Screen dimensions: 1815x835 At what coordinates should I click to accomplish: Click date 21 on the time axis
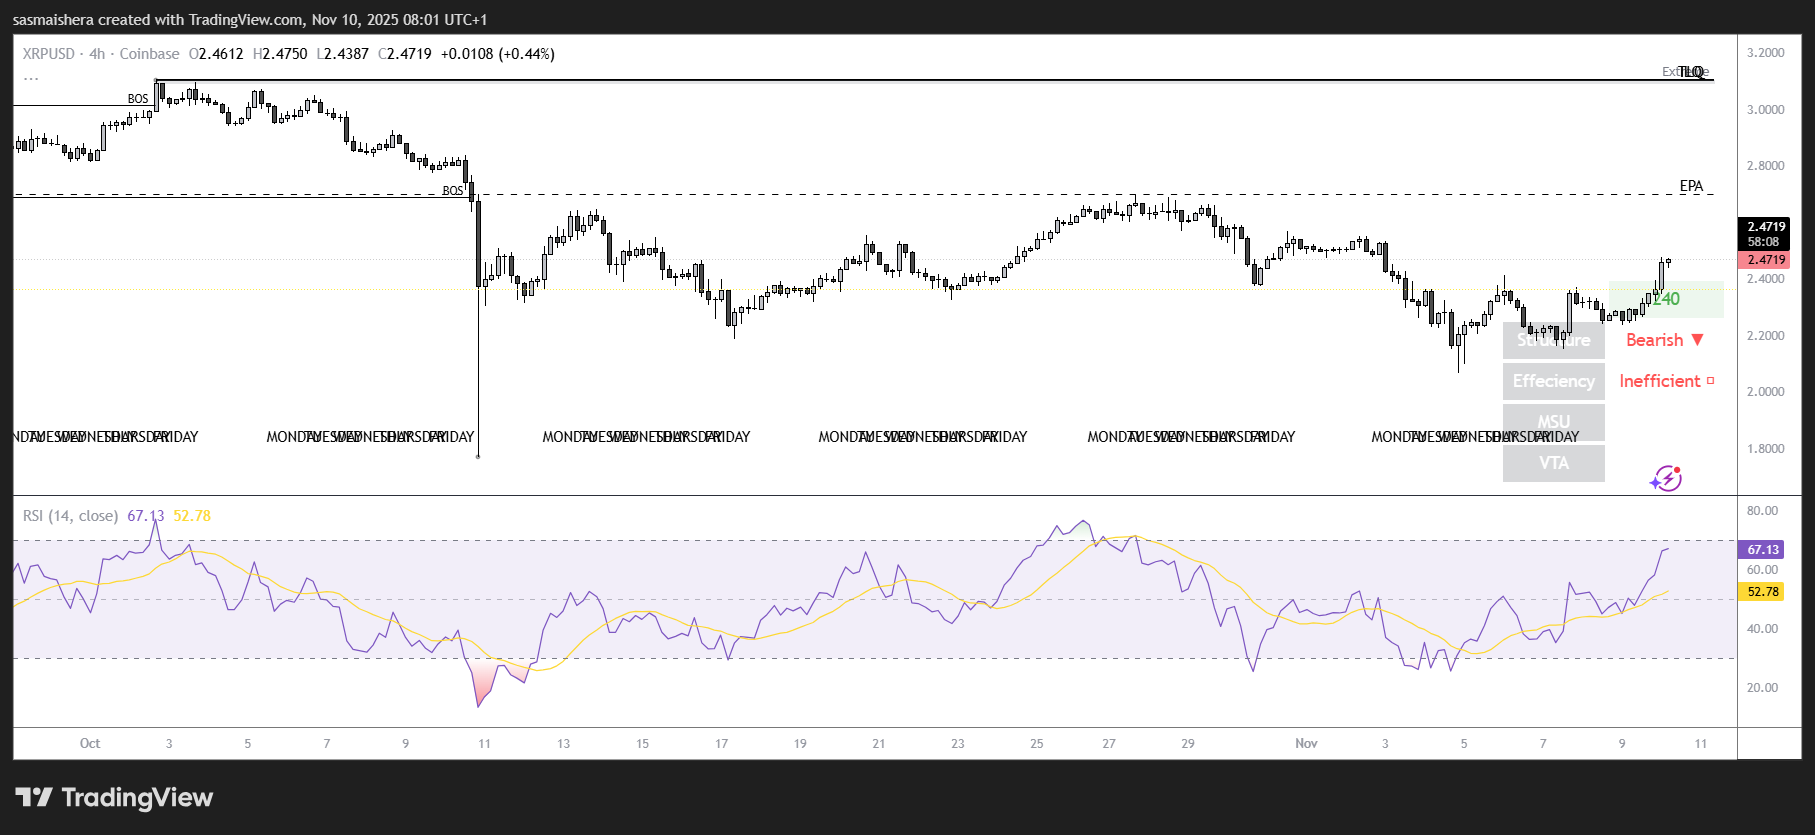click(x=879, y=744)
